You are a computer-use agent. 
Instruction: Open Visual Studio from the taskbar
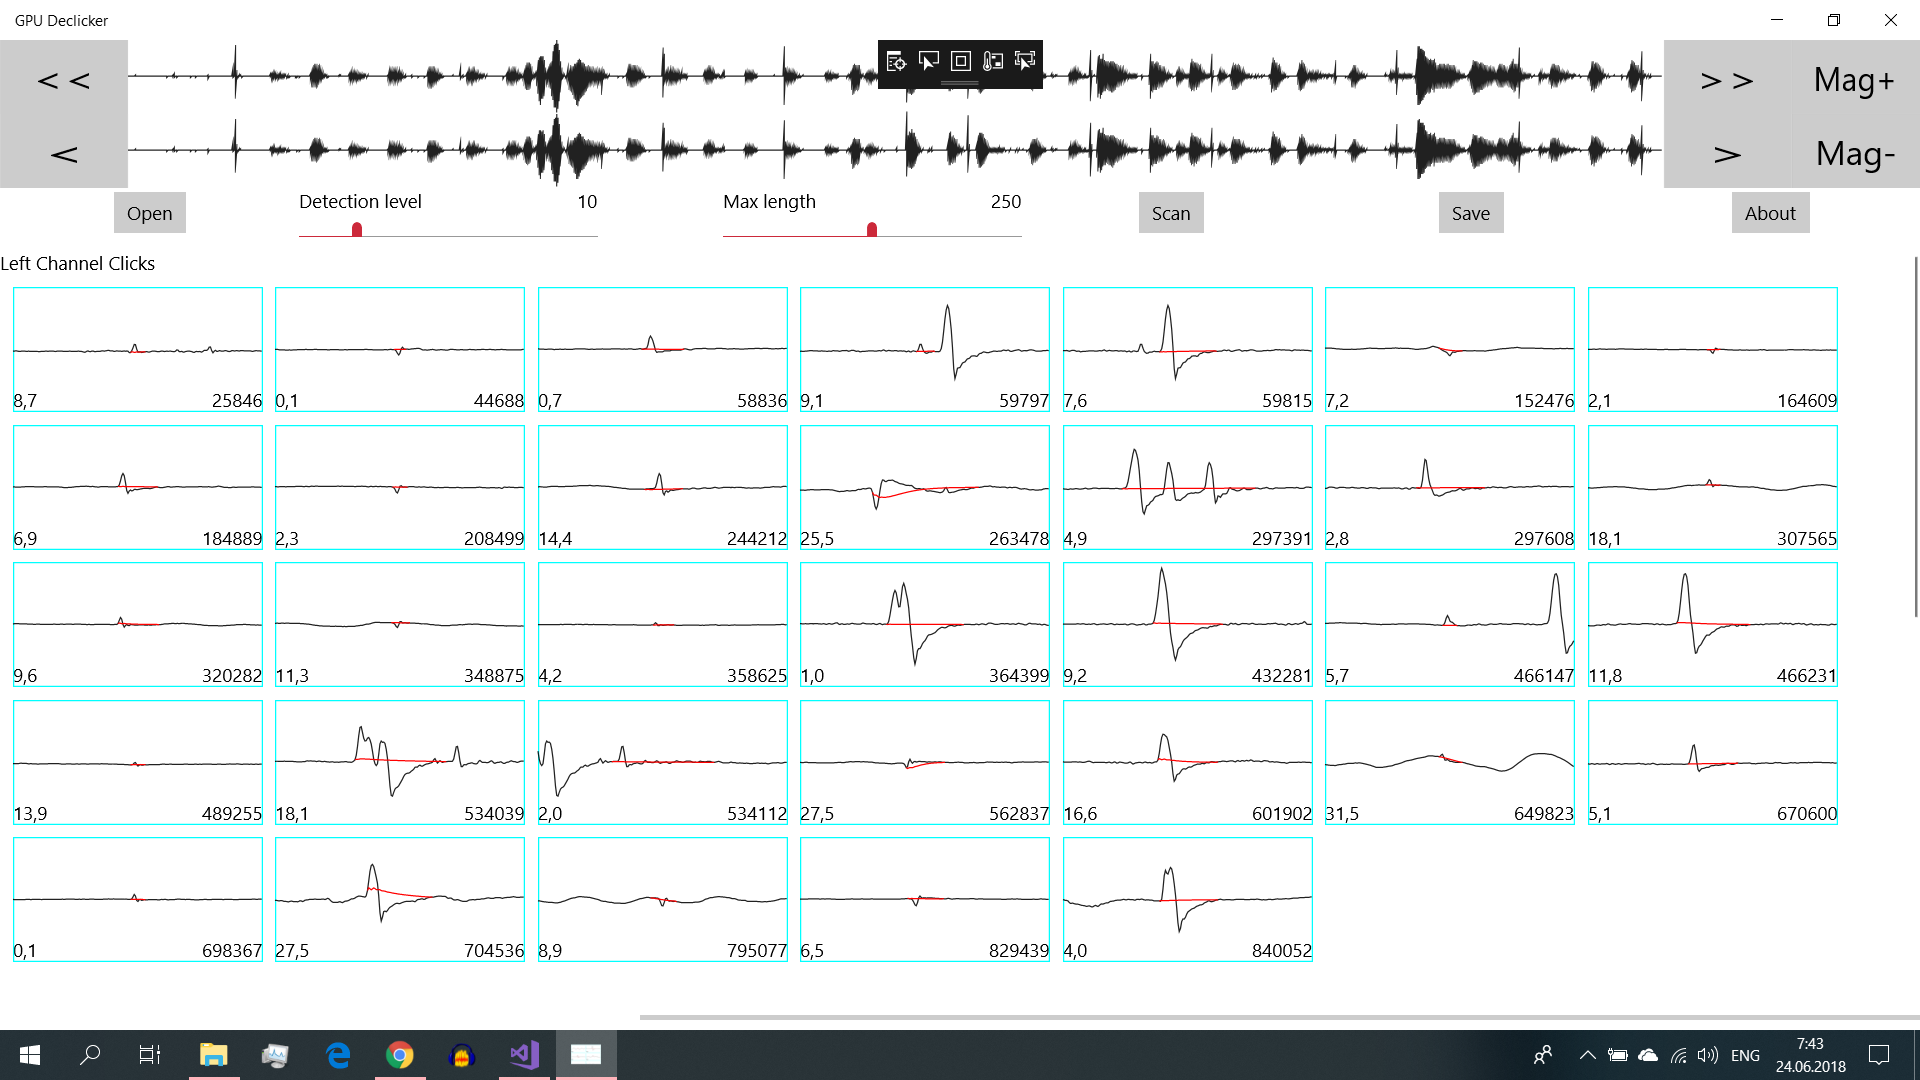pos(524,1055)
